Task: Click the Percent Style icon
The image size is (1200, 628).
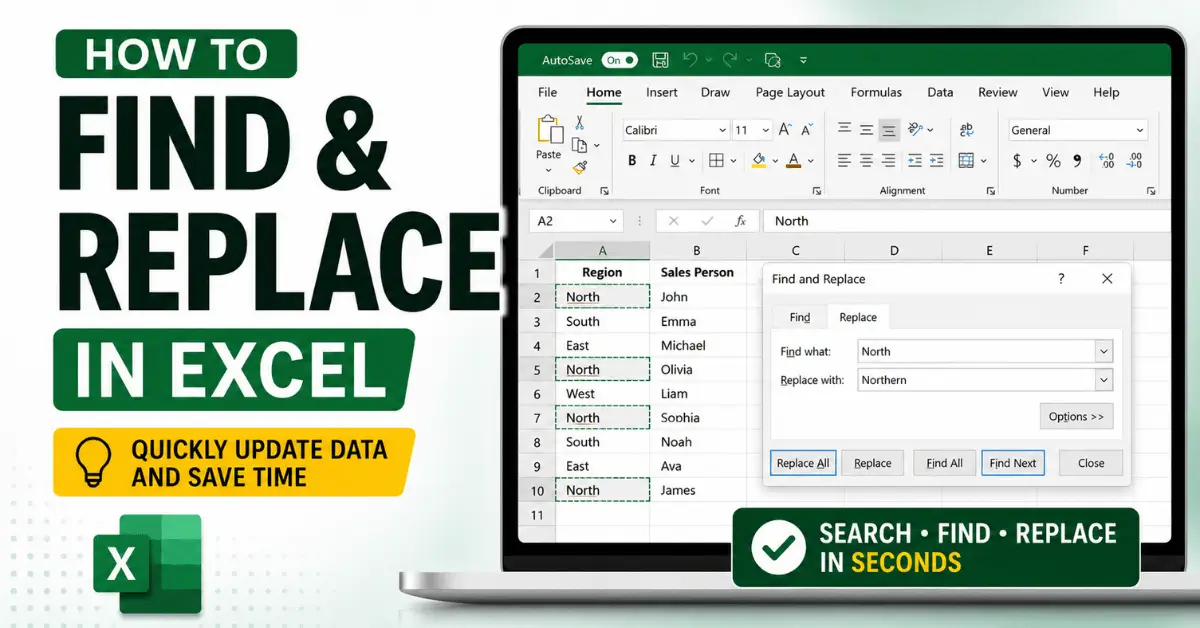Action: click(1053, 160)
